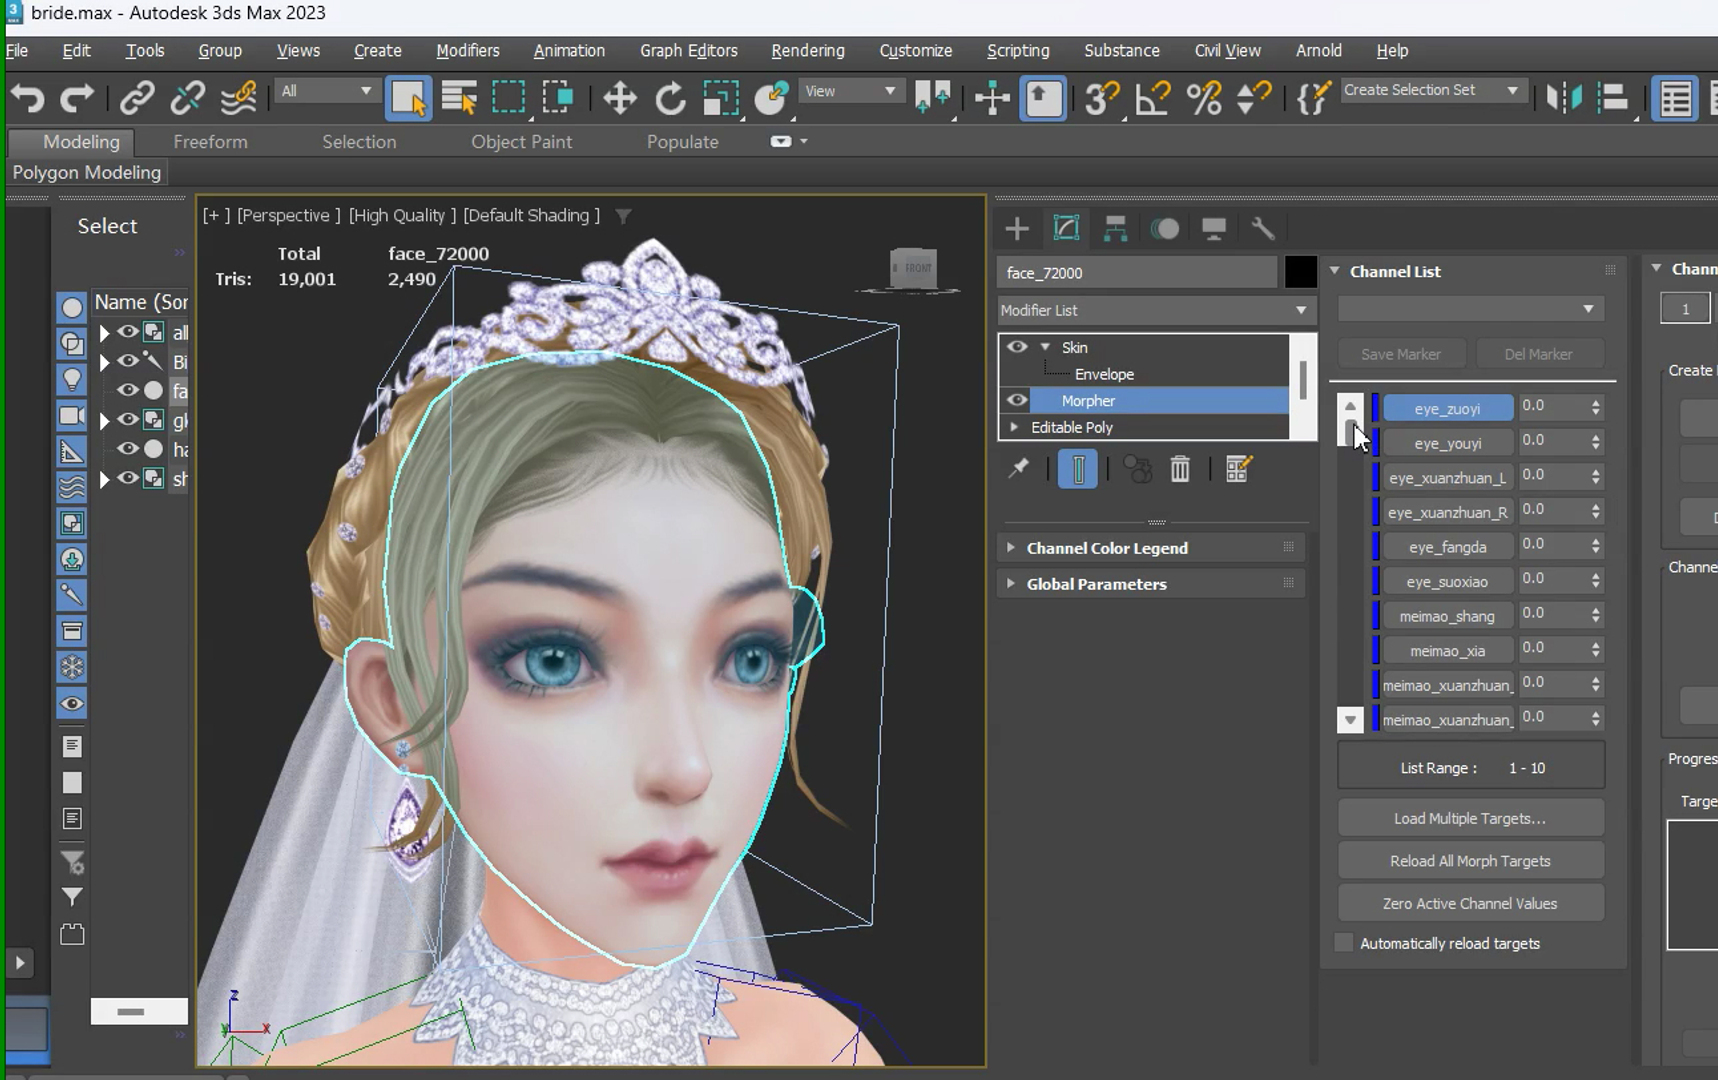
Task: Enable Automatically reload targets checkbox
Action: pos(1344,943)
